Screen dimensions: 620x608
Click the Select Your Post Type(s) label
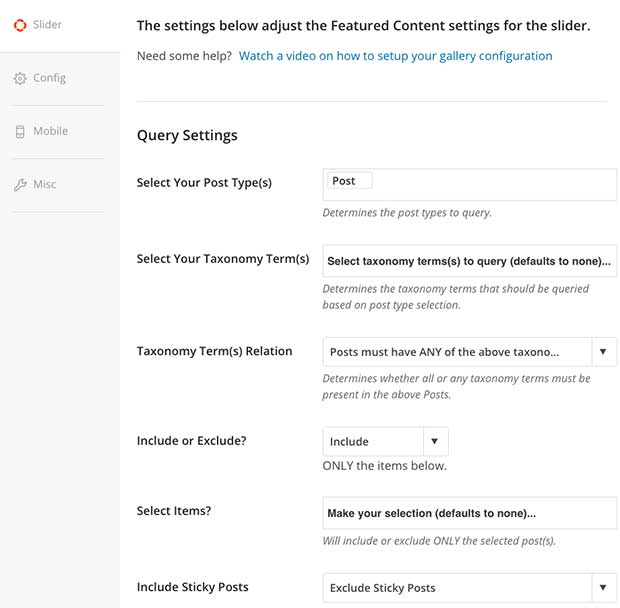[x=204, y=183]
